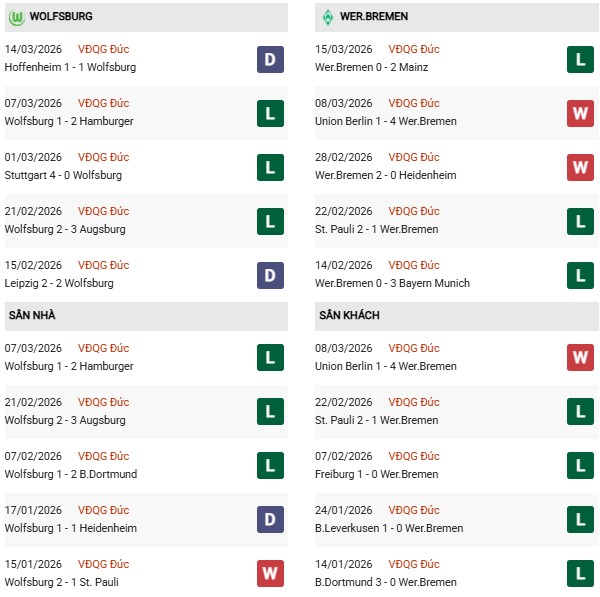Click the L badge for Freiburg 1-0 Wer.Bremen
This screenshot has height=597, width=600.
[580, 466]
